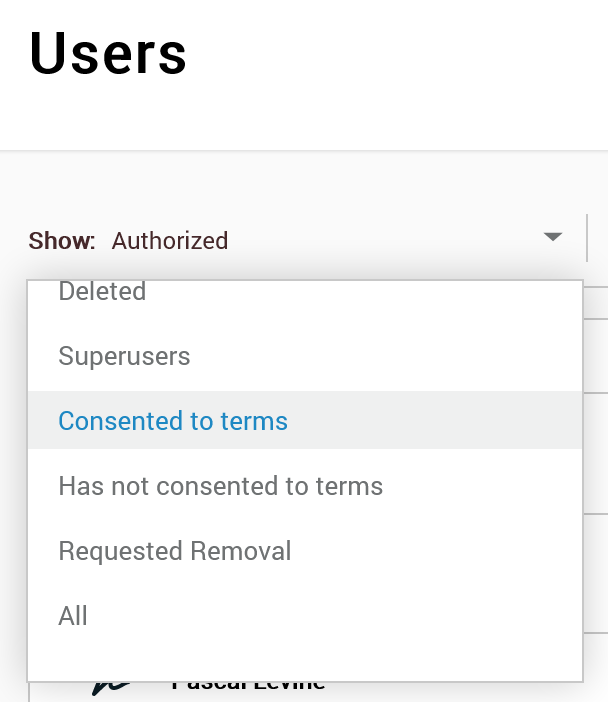Dismiss dropdown via white header area beside Users
Image resolution: width=608 pixels, height=702 pixels.
click(394, 54)
